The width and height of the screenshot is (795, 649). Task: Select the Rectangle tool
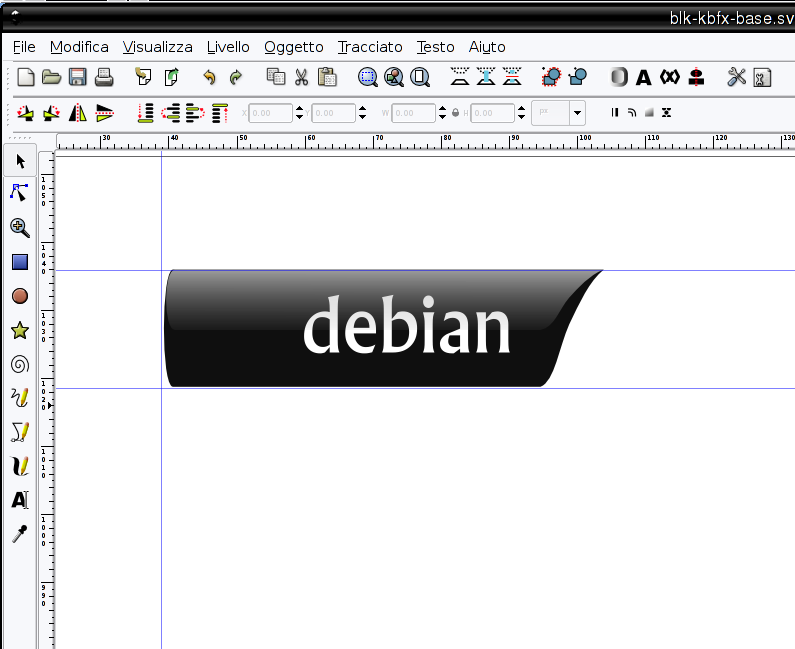click(x=20, y=262)
